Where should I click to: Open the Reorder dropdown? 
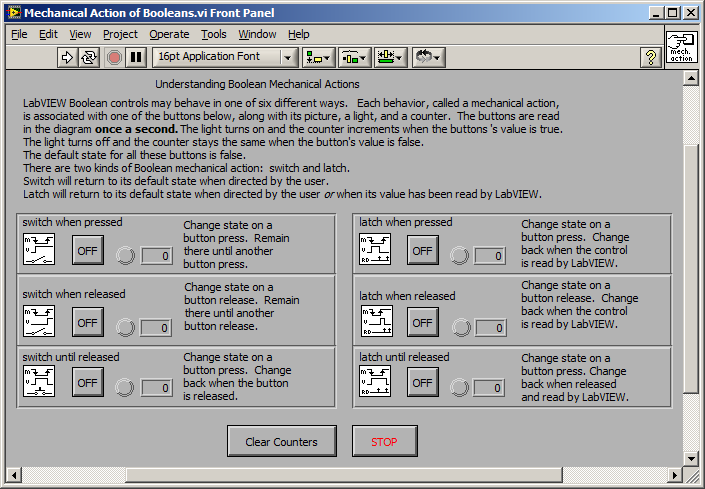[428, 58]
